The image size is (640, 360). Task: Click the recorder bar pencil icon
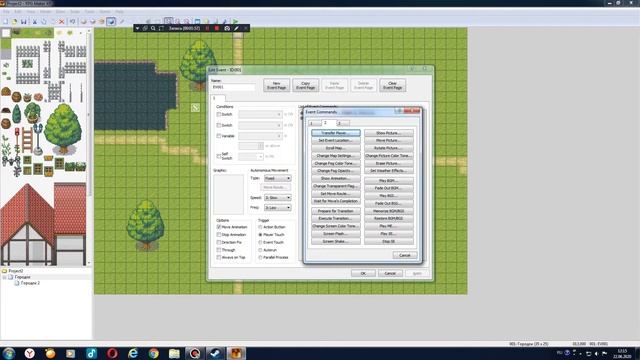point(236,28)
